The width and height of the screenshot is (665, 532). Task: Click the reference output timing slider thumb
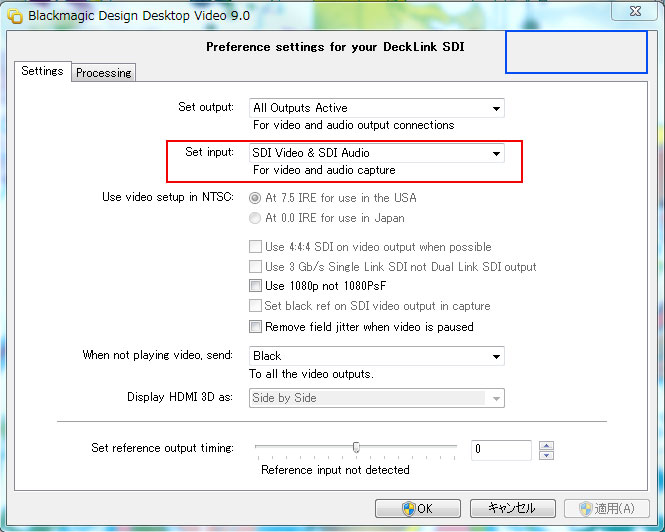pos(356,447)
